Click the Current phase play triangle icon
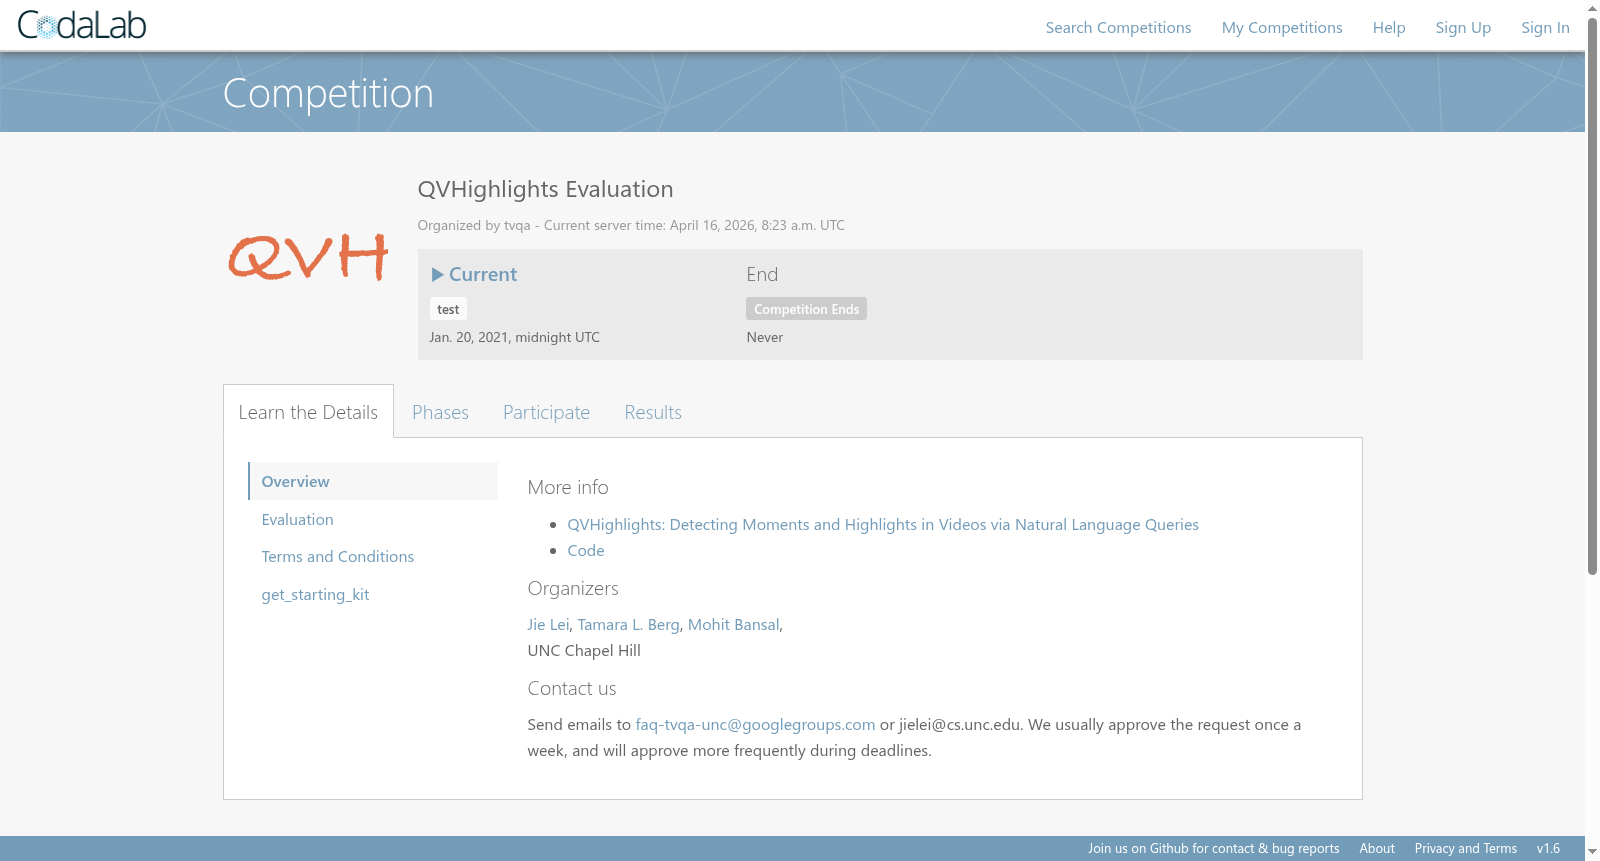 pos(437,274)
